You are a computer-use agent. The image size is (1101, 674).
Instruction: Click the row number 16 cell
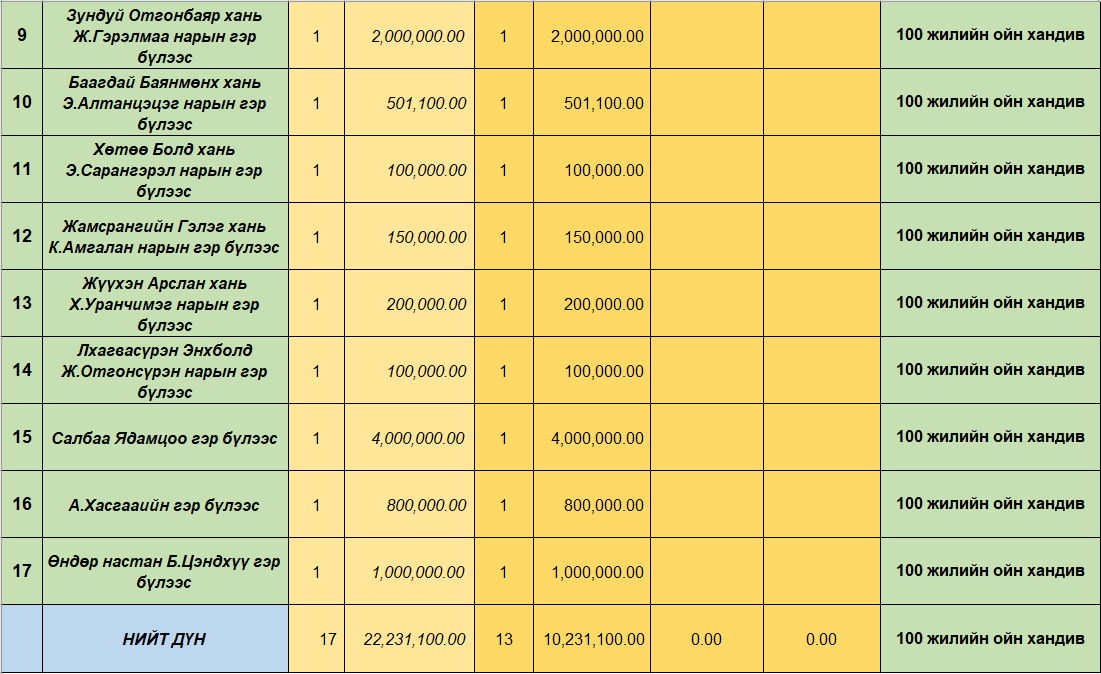click(x=21, y=504)
